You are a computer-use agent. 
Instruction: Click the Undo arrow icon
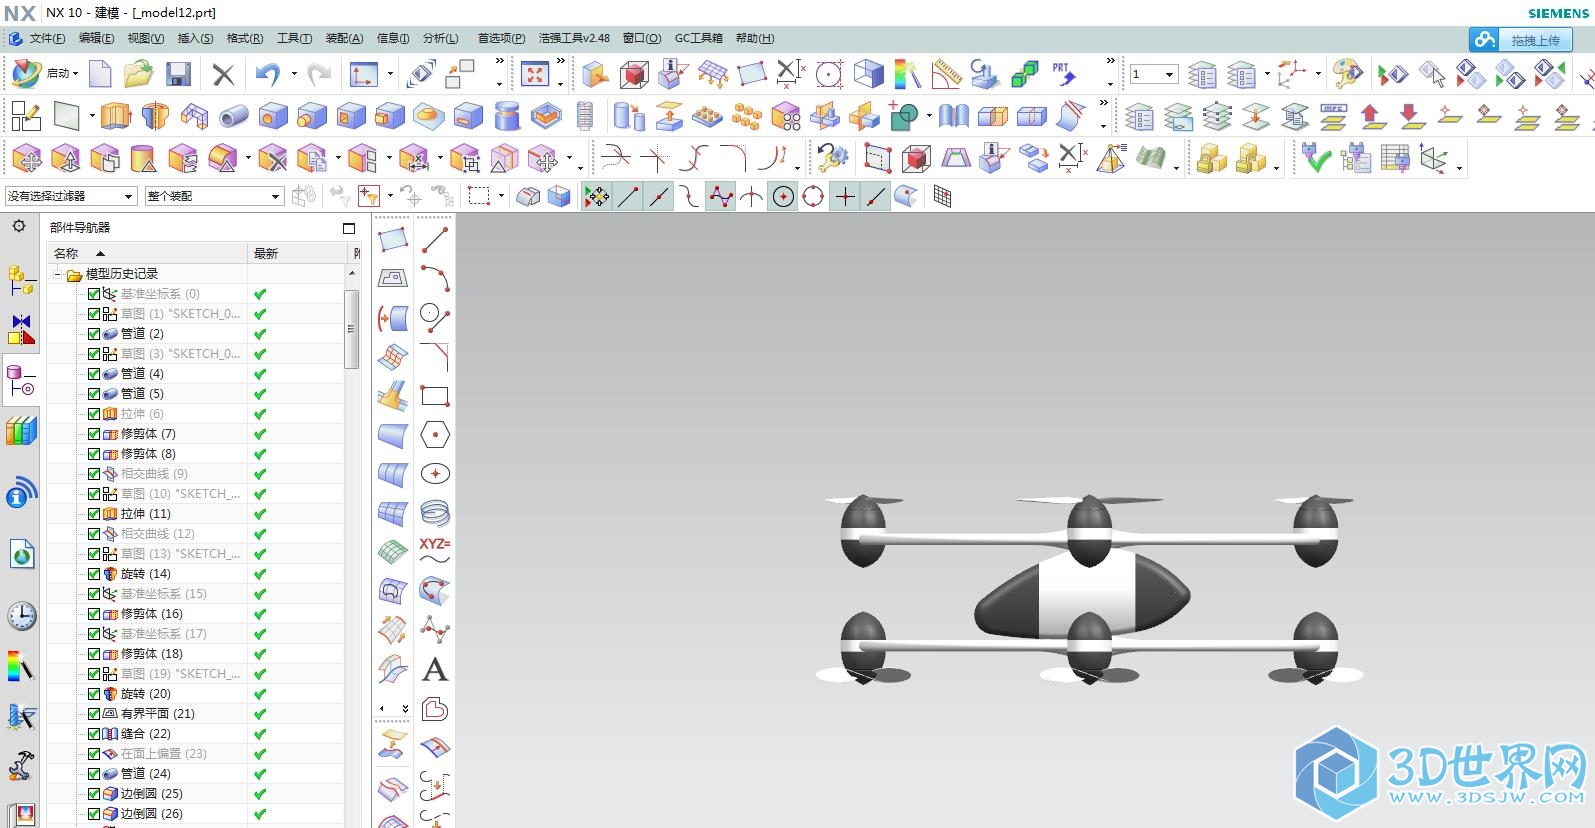(267, 74)
